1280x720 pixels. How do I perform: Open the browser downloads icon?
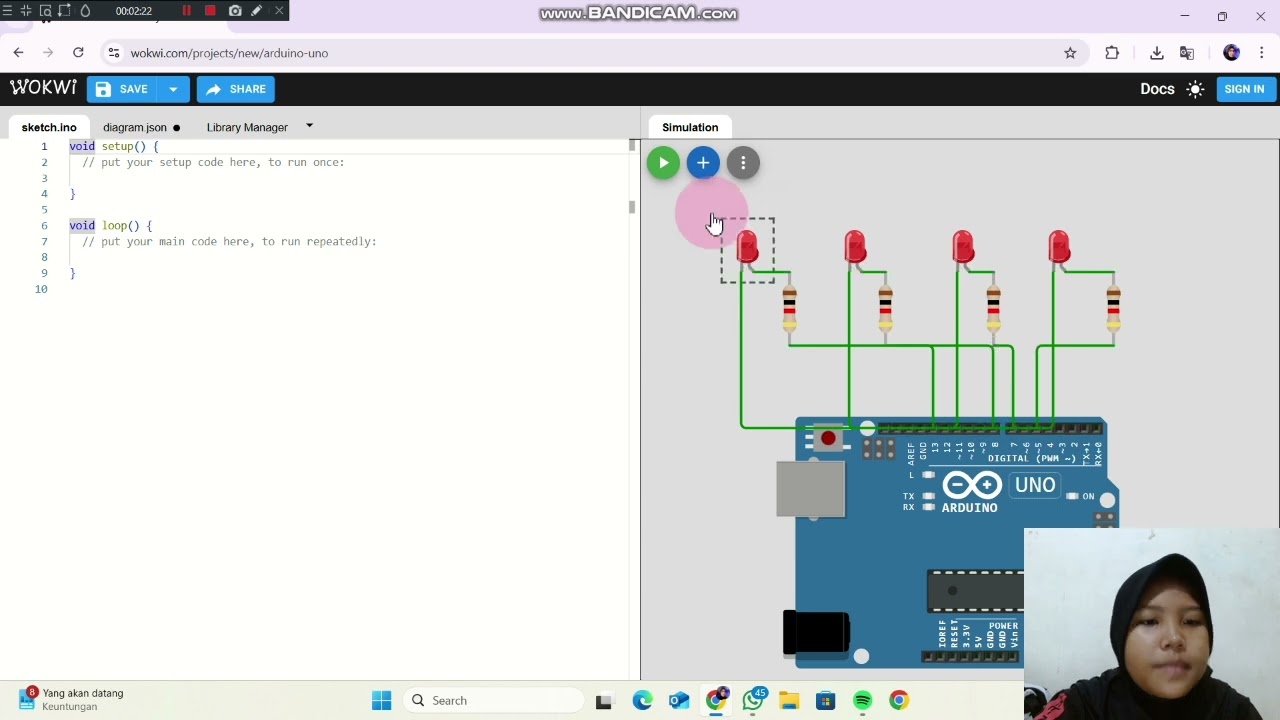(x=1157, y=53)
